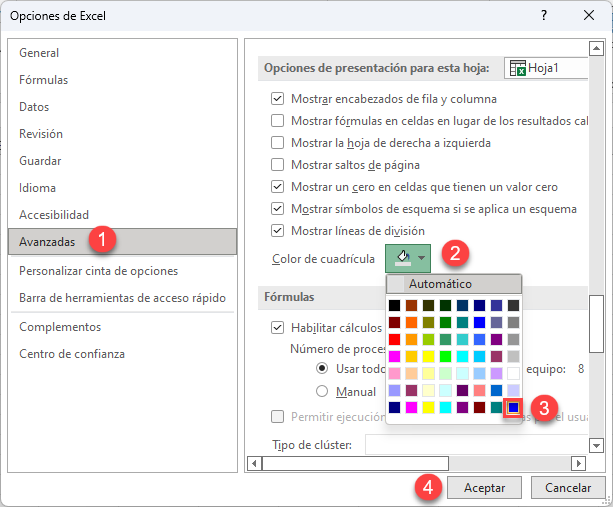Tick the Mostrar saltos de página checkbox
Screen dimensions: 613x507
point(278,165)
